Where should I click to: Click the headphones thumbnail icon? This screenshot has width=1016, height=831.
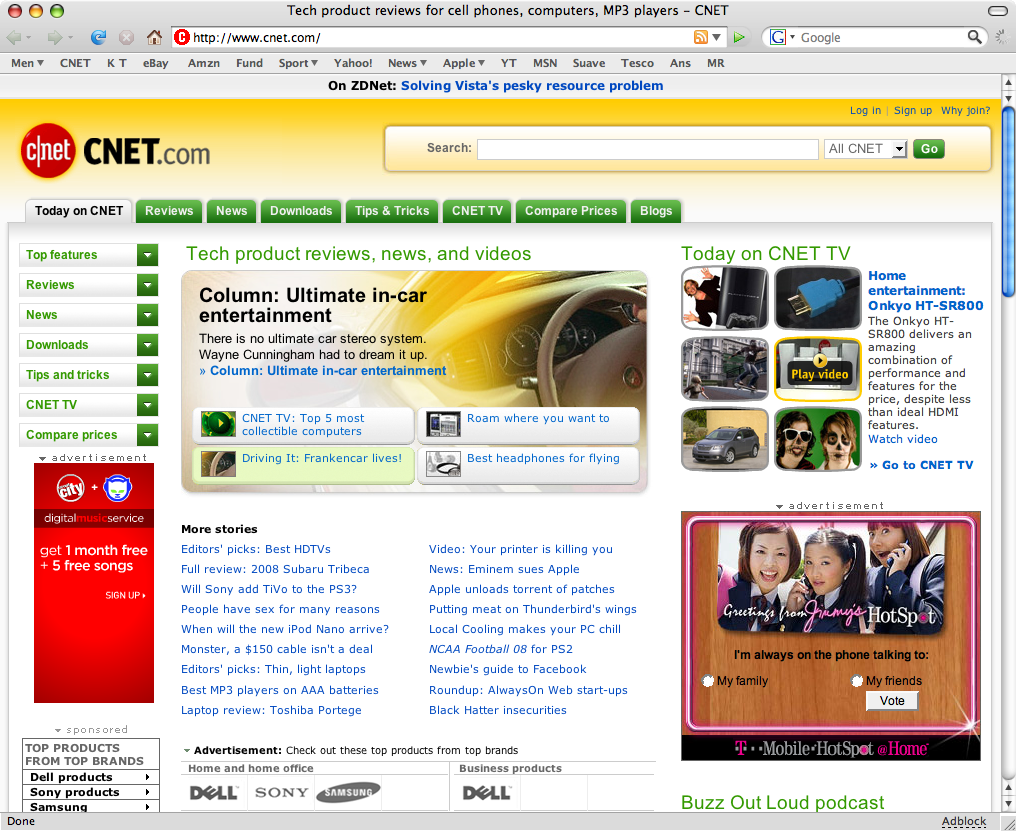(443, 464)
